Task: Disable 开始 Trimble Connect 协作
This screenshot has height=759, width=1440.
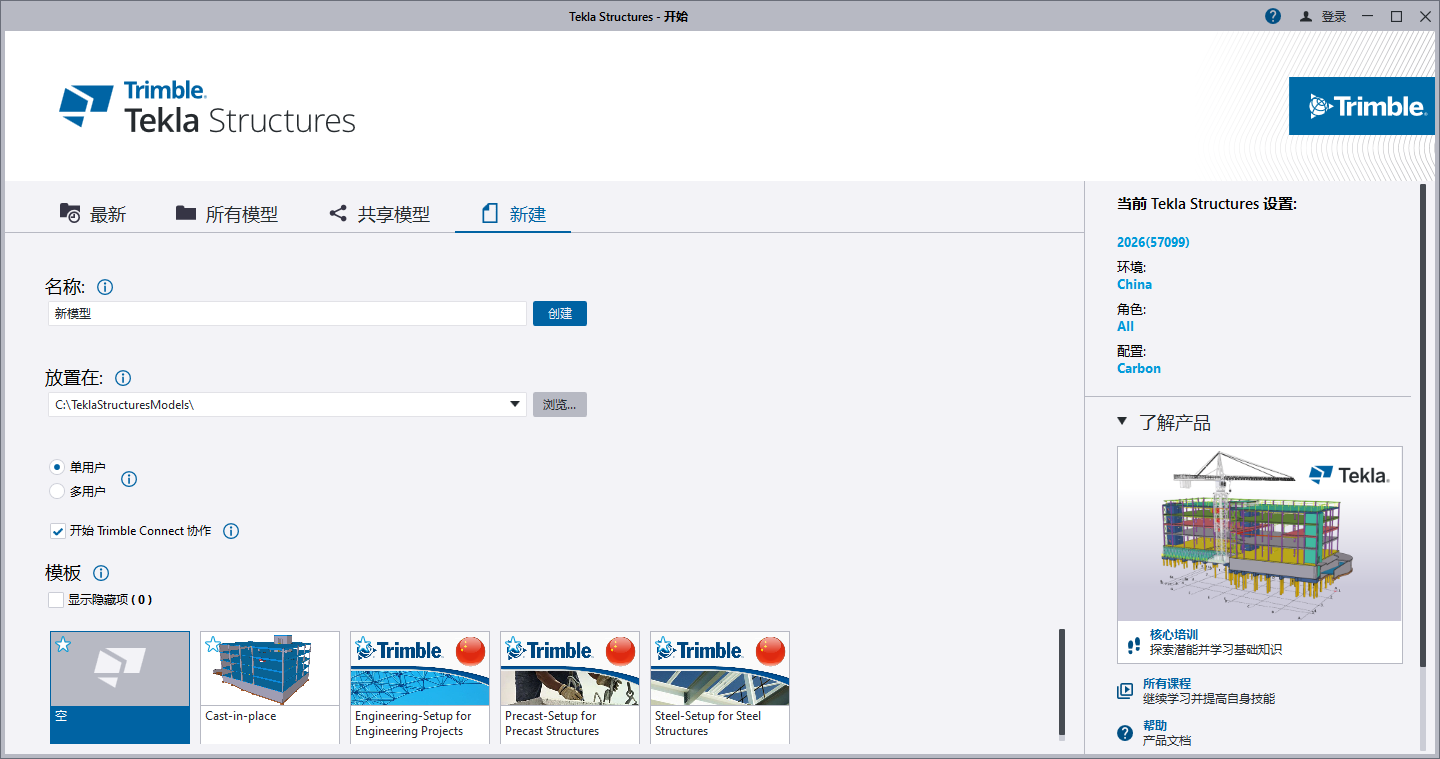Action: pos(58,531)
